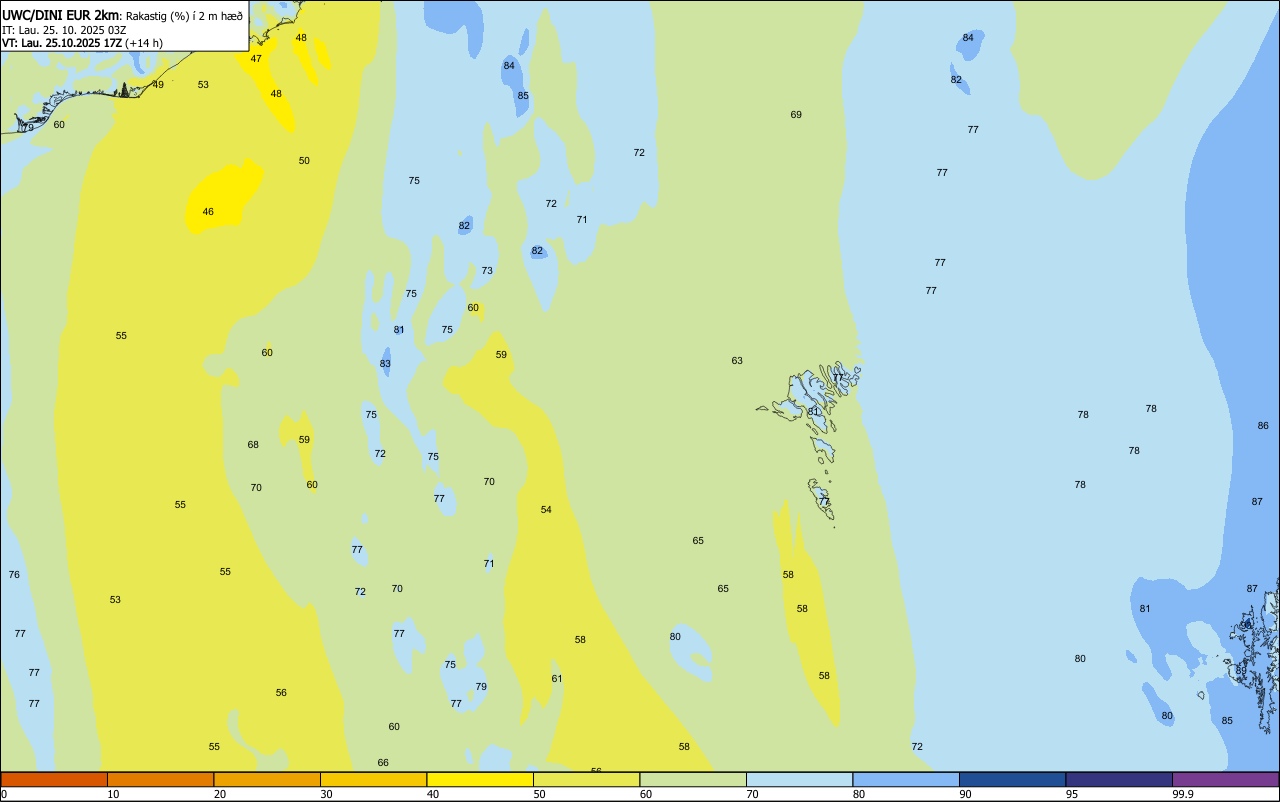Click the 20–30 amber legend swatch
Screen dimensions: 1280x802
267,779
